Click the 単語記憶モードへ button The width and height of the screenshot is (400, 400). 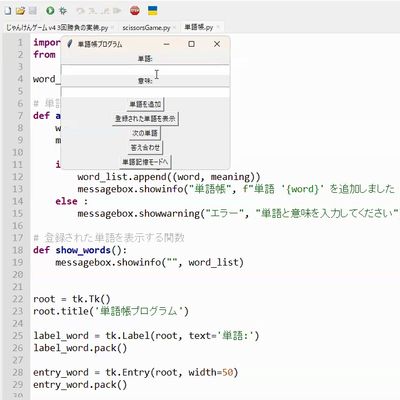coord(145,162)
